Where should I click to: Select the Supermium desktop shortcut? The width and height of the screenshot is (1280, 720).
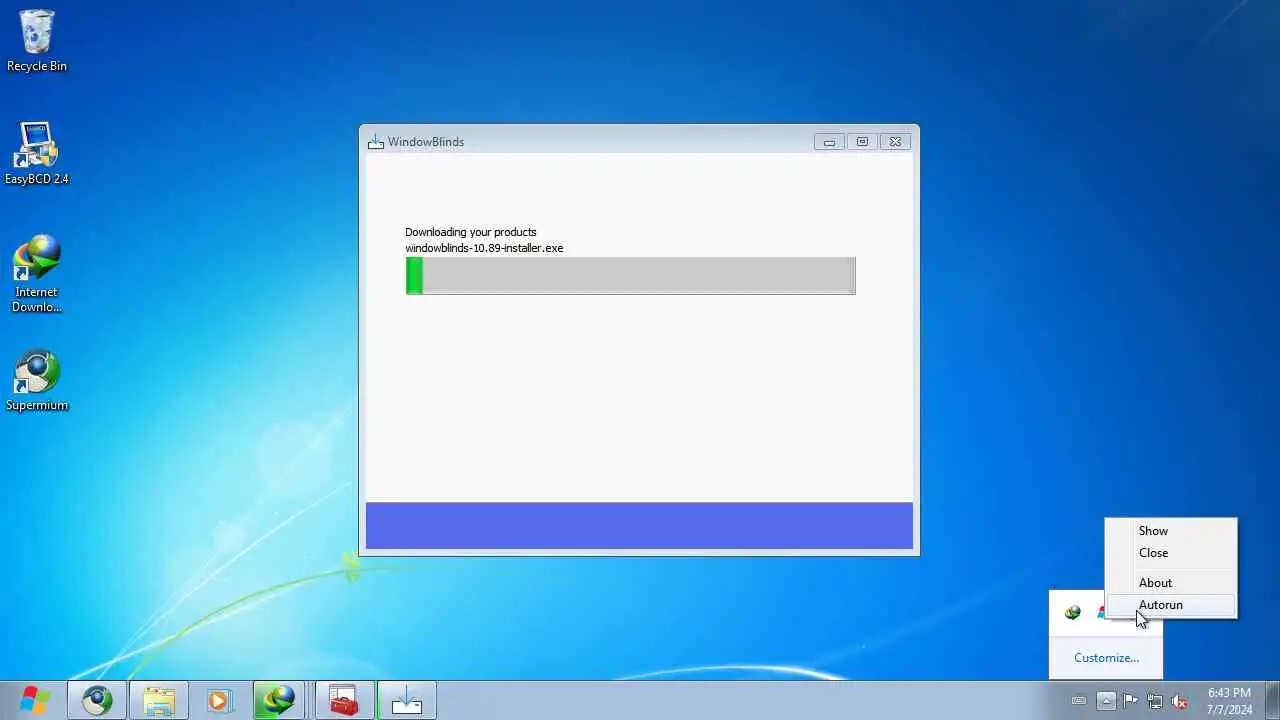[37, 381]
